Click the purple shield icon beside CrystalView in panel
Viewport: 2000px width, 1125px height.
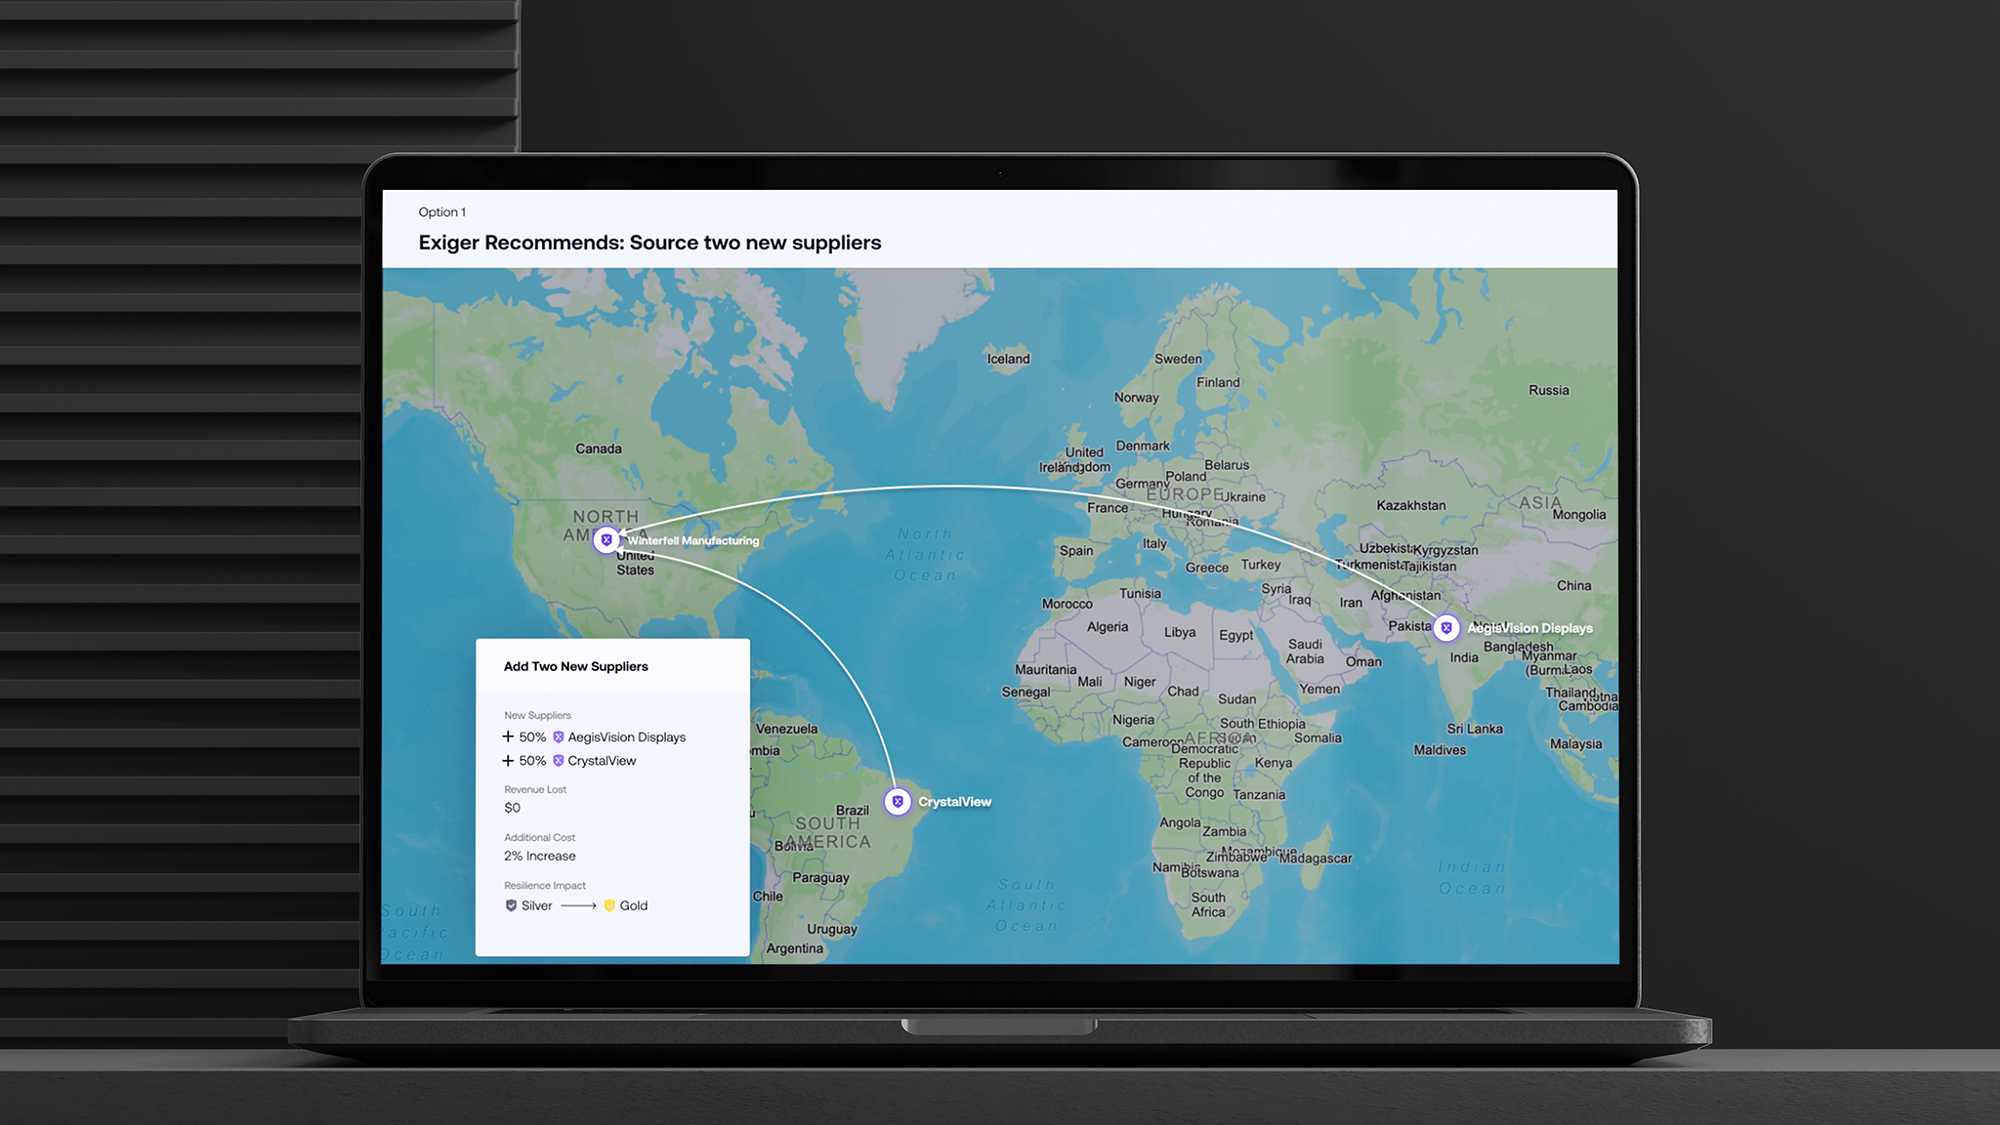(558, 761)
